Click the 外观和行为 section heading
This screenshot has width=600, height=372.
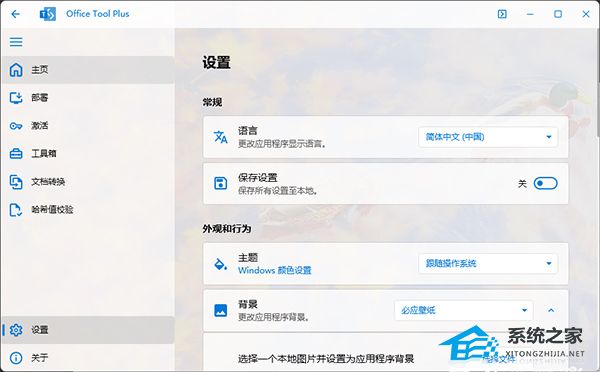(227, 229)
